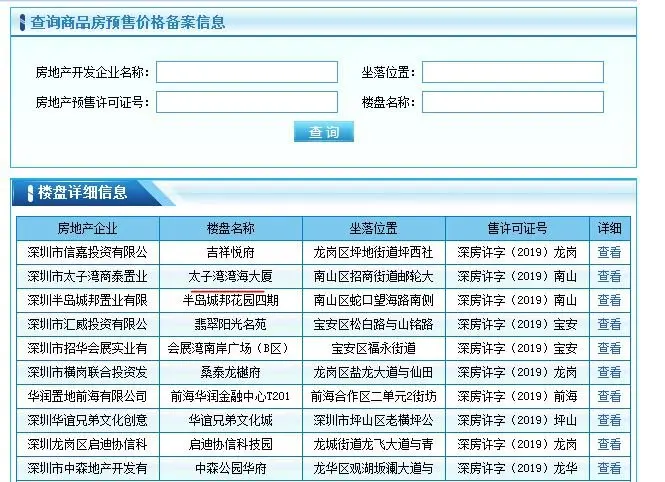
Task: Select the 华谊兄弟文化城 cell
Action: [x=231, y=421]
